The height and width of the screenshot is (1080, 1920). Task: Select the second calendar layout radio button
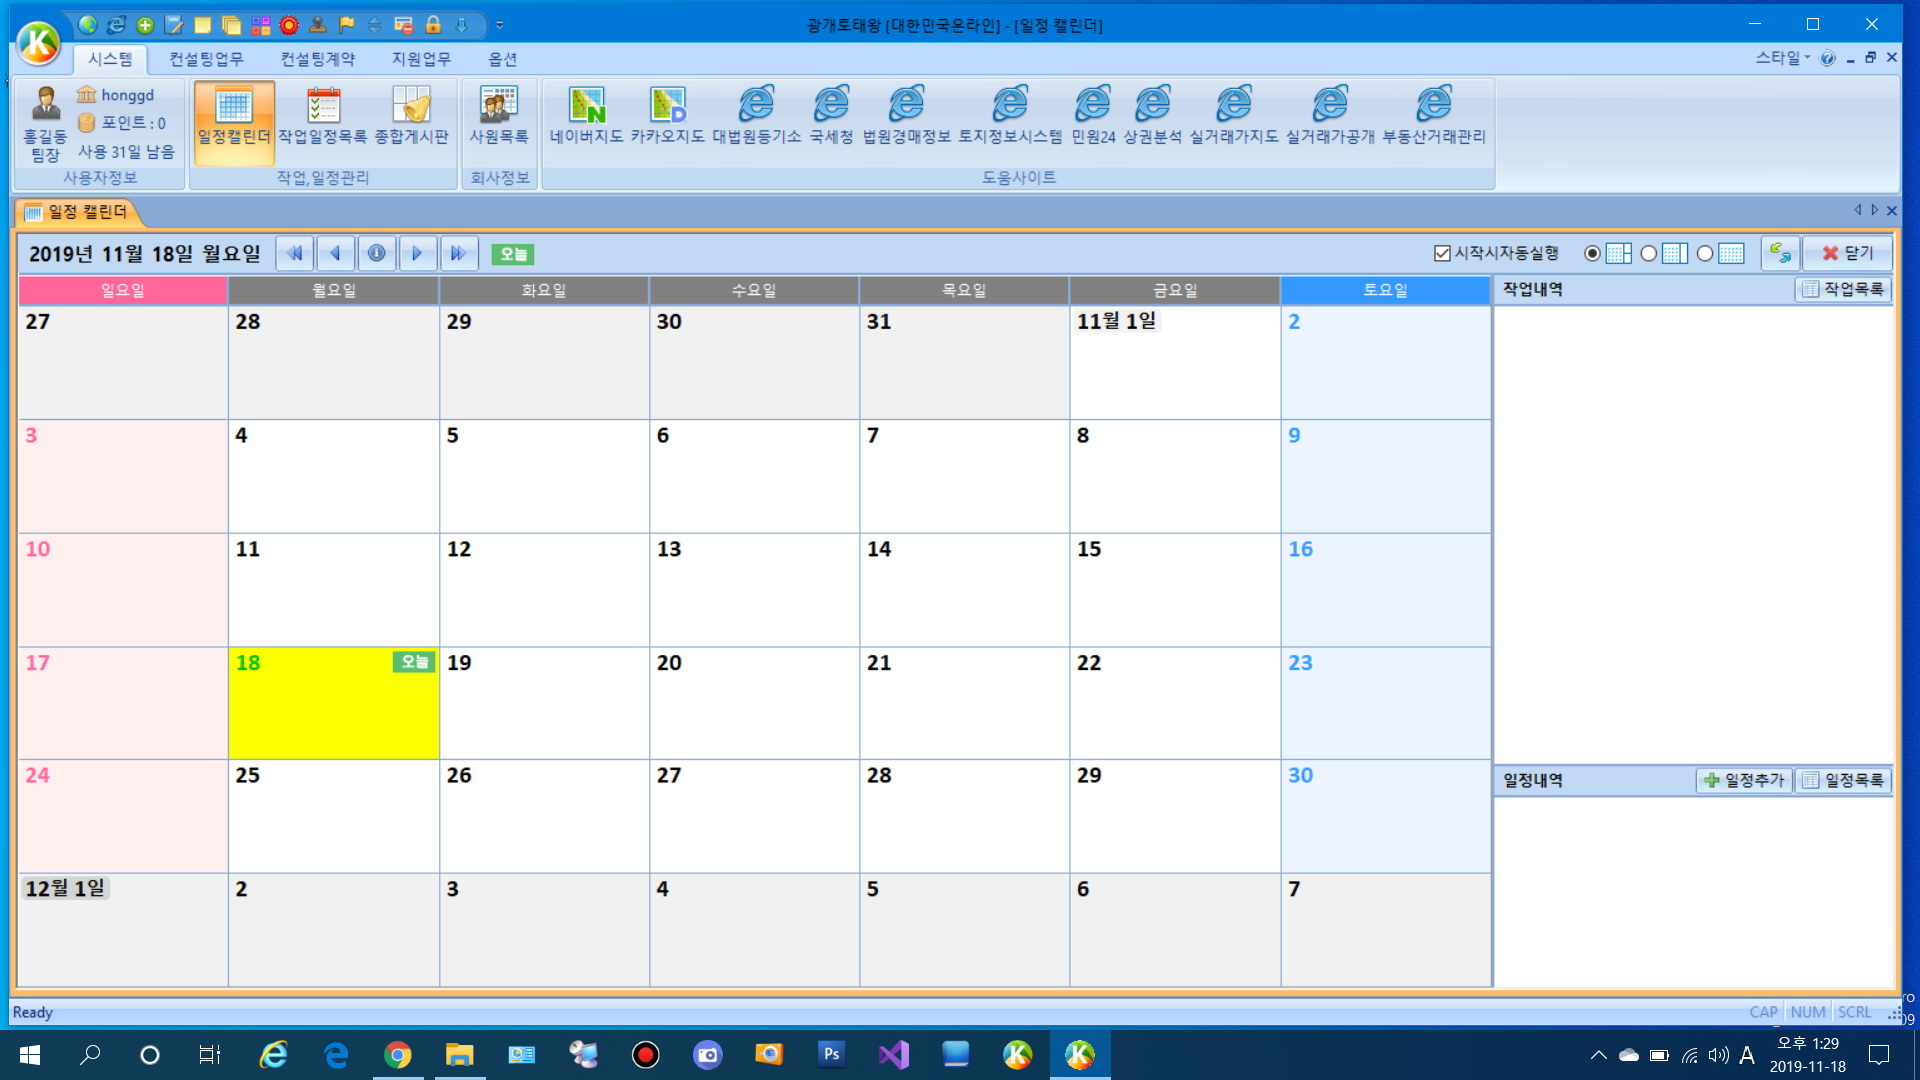coord(1649,253)
